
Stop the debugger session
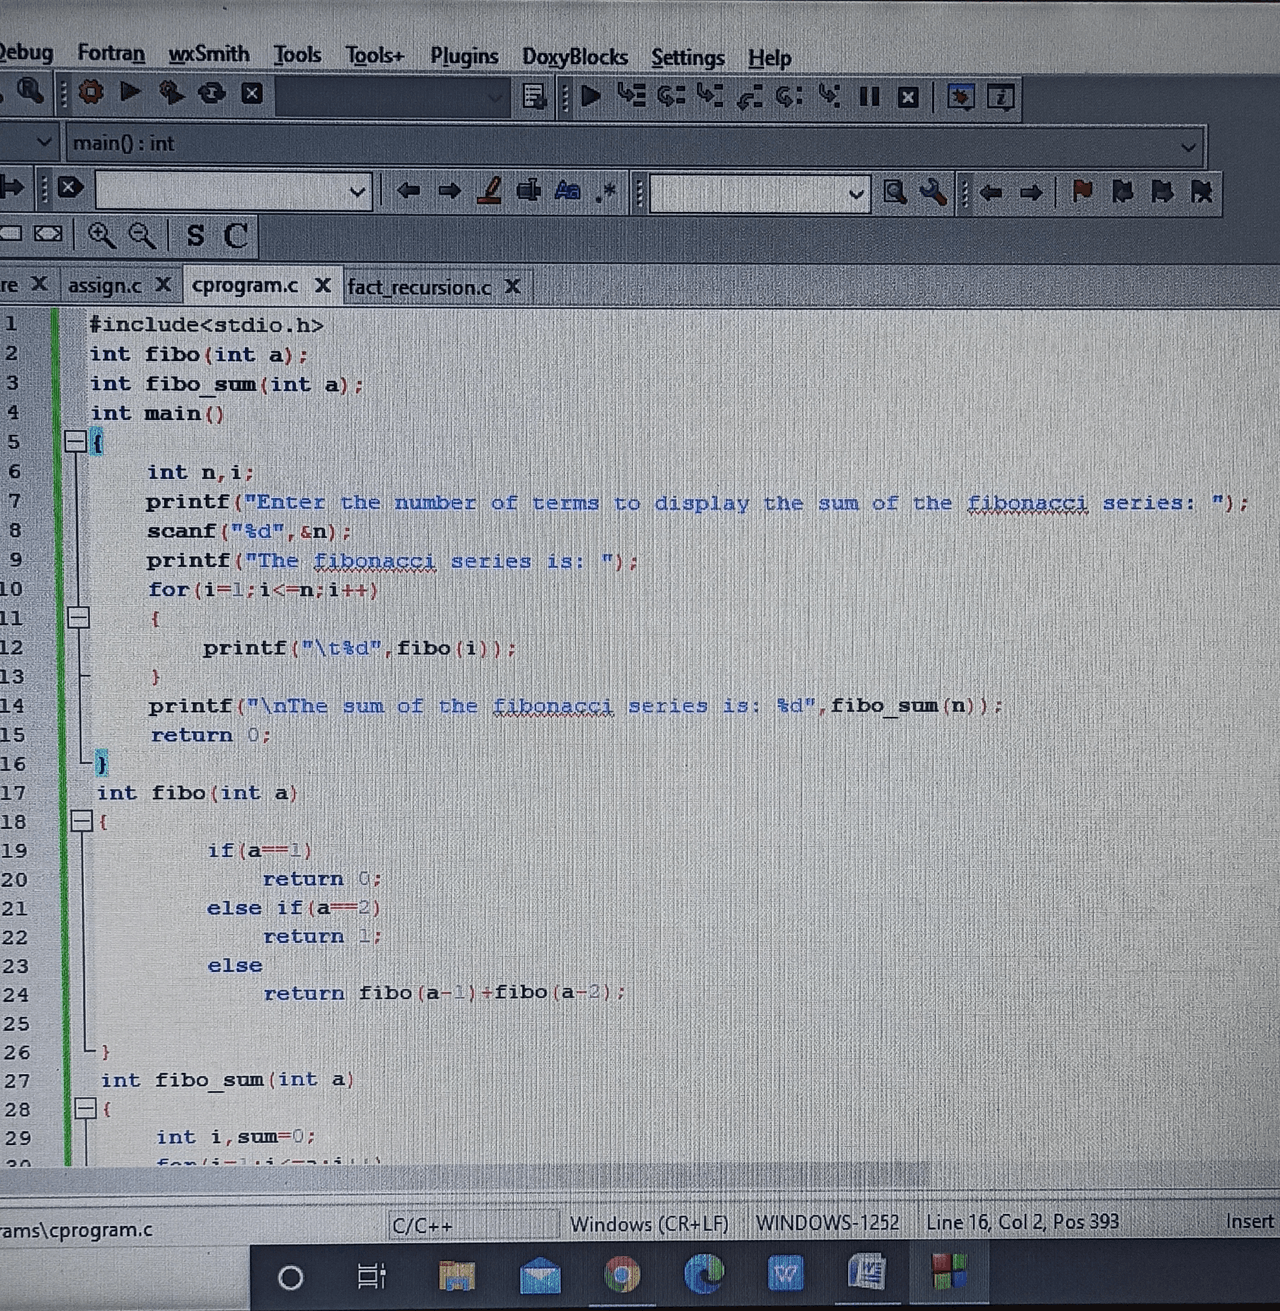click(908, 96)
